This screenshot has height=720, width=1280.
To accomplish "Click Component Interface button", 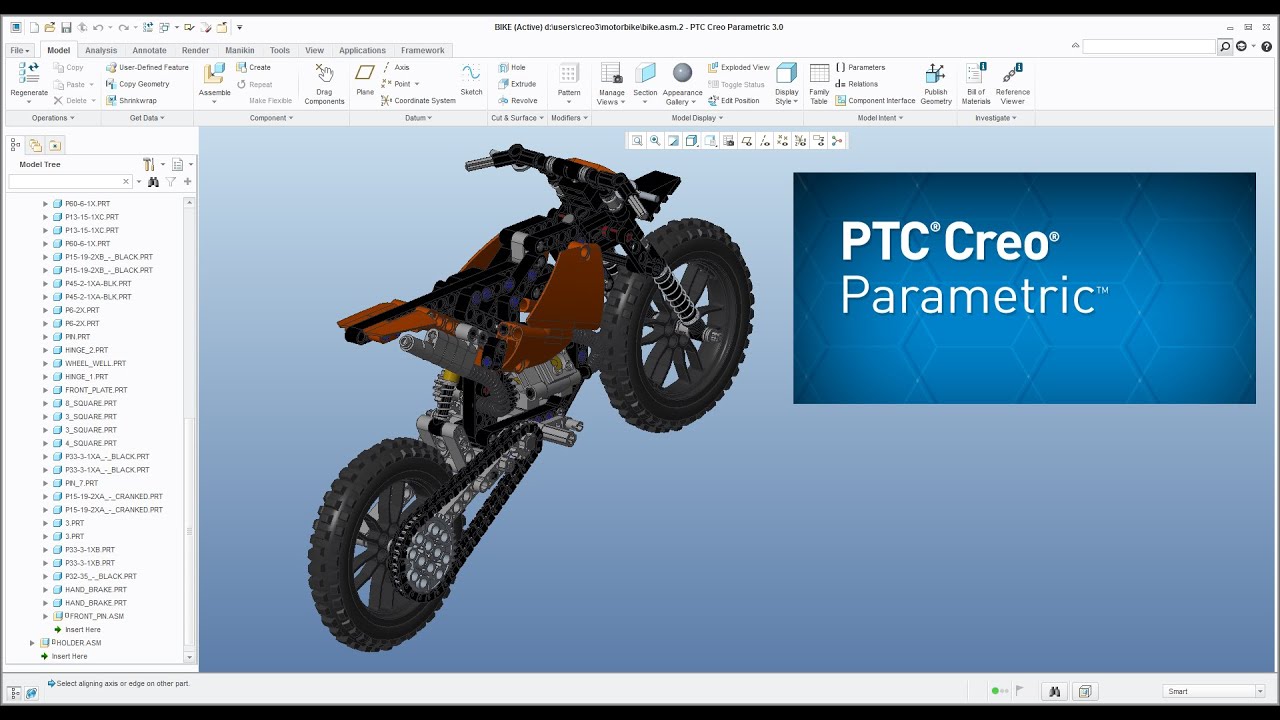I will click(x=875, y=100).
